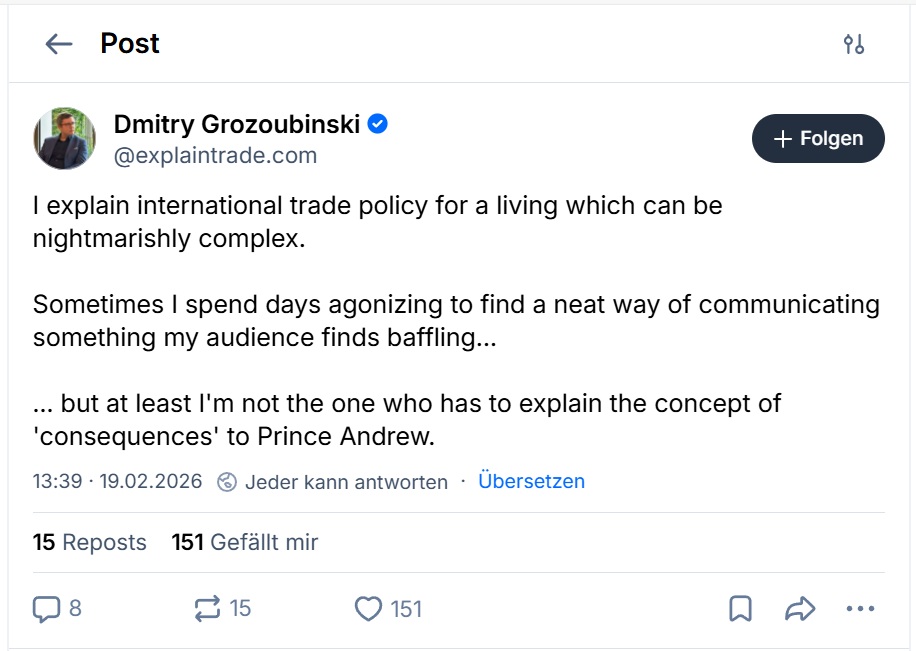Repost this post via arrows icon
Screen dimensions: 916x651
[x=208, y=608]
